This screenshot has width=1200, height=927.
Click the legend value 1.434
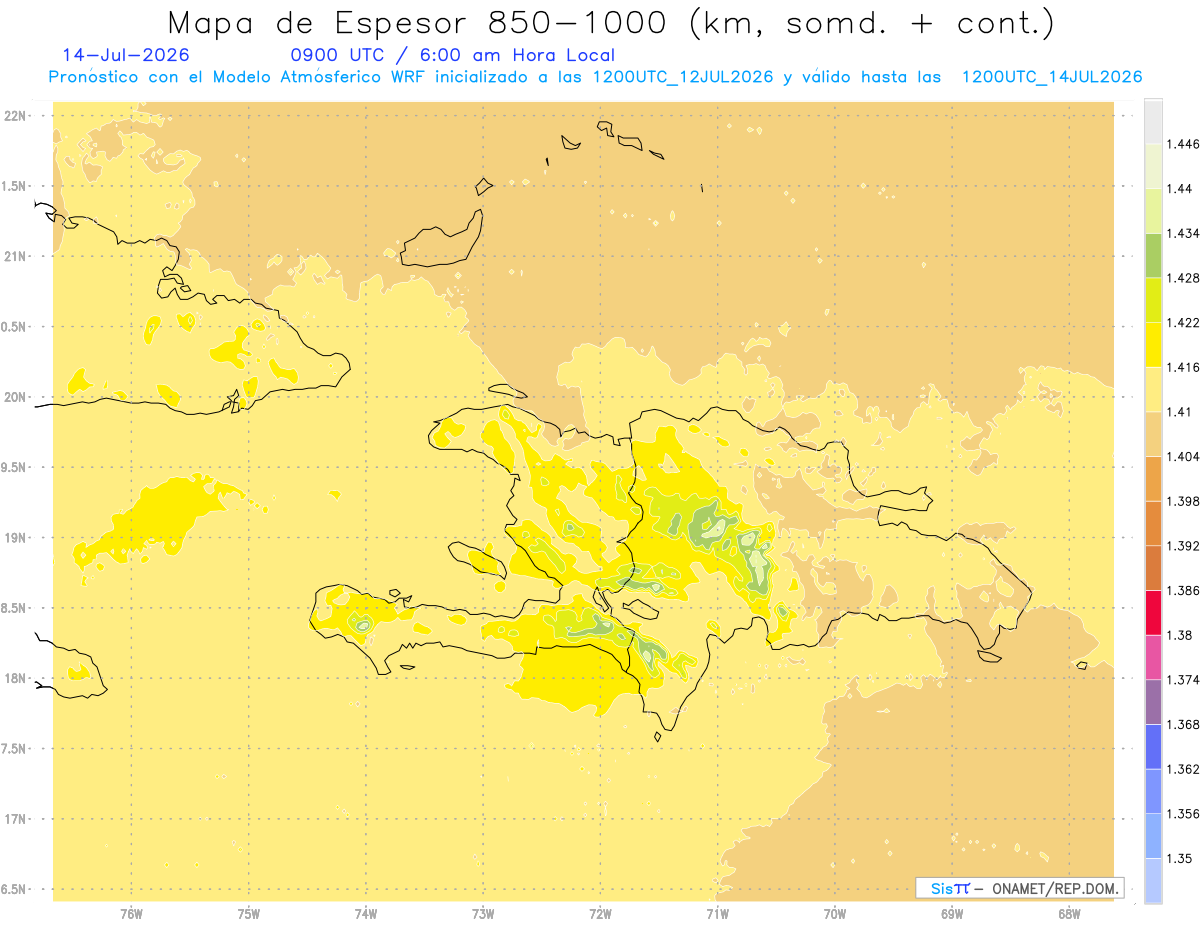(x=1185, y=233)
